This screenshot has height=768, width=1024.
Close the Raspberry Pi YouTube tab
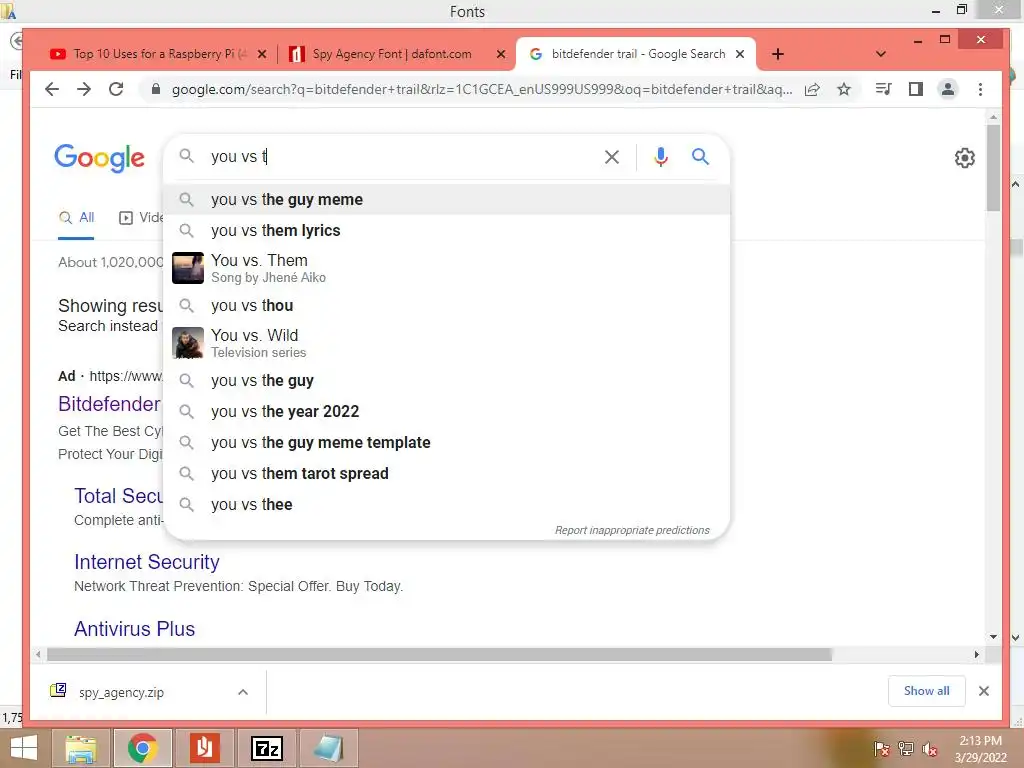click(x=262, y=54)
